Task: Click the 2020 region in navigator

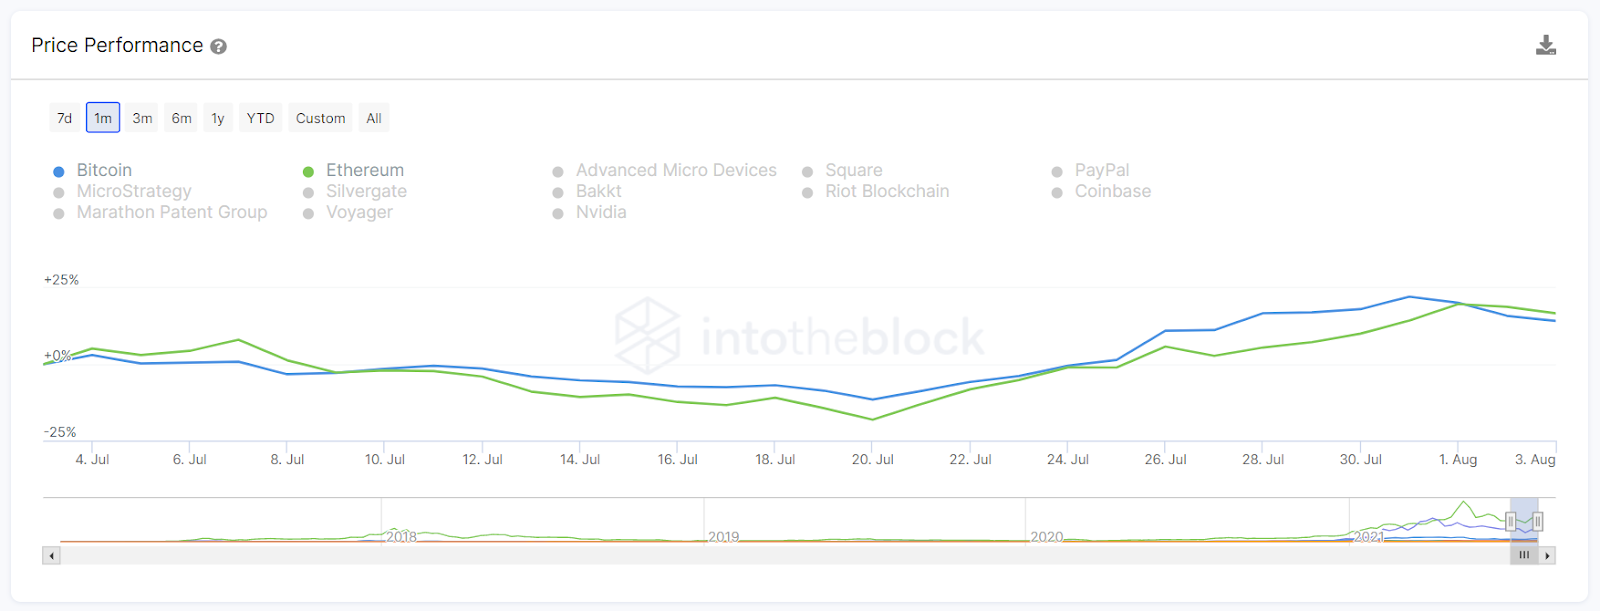Action: tap(1047, 537)
